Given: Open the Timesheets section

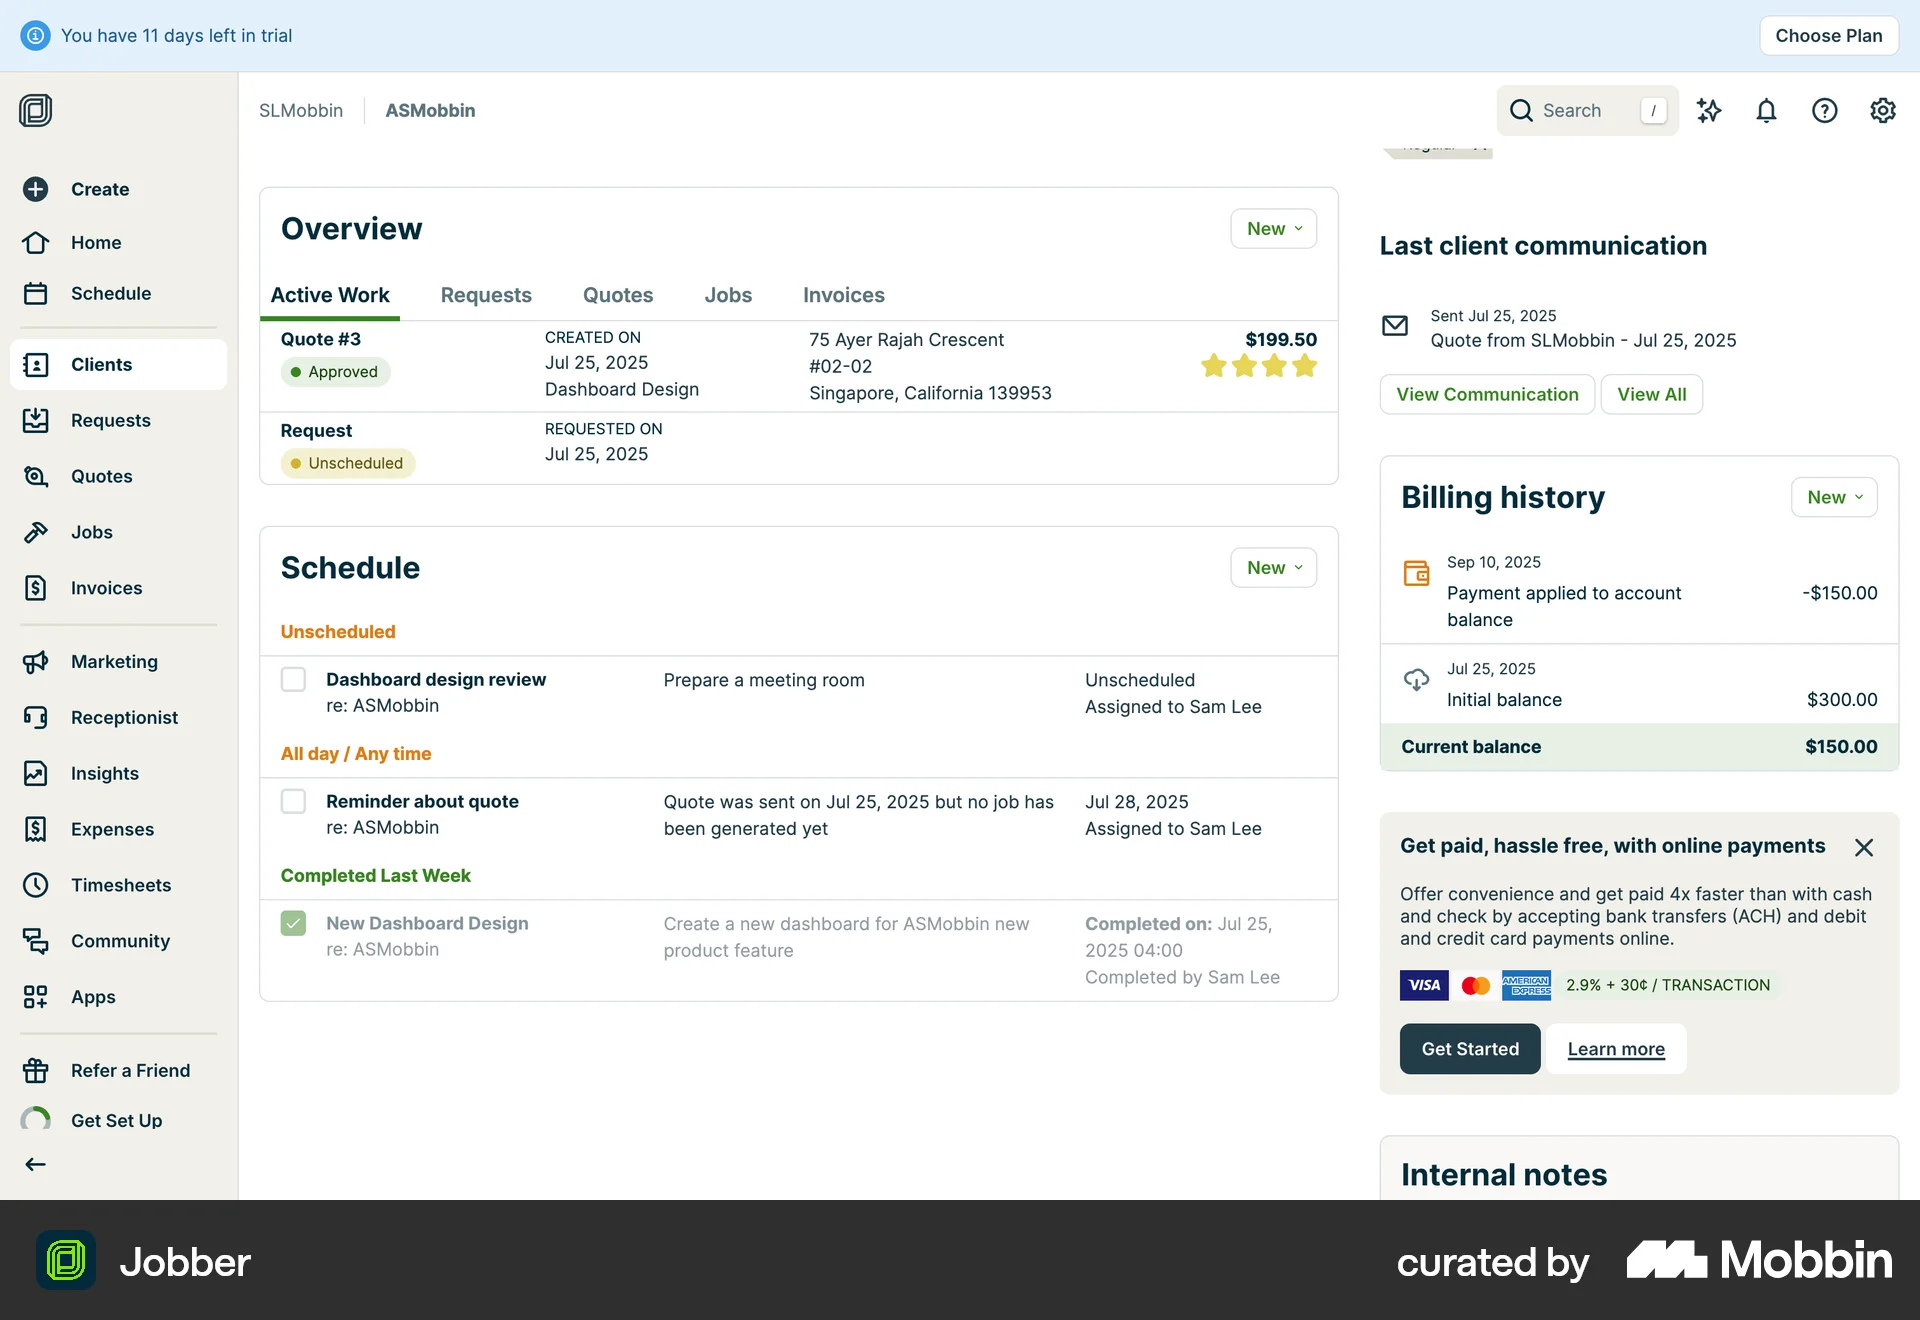Looking at the screenshot, I should 120,885.
